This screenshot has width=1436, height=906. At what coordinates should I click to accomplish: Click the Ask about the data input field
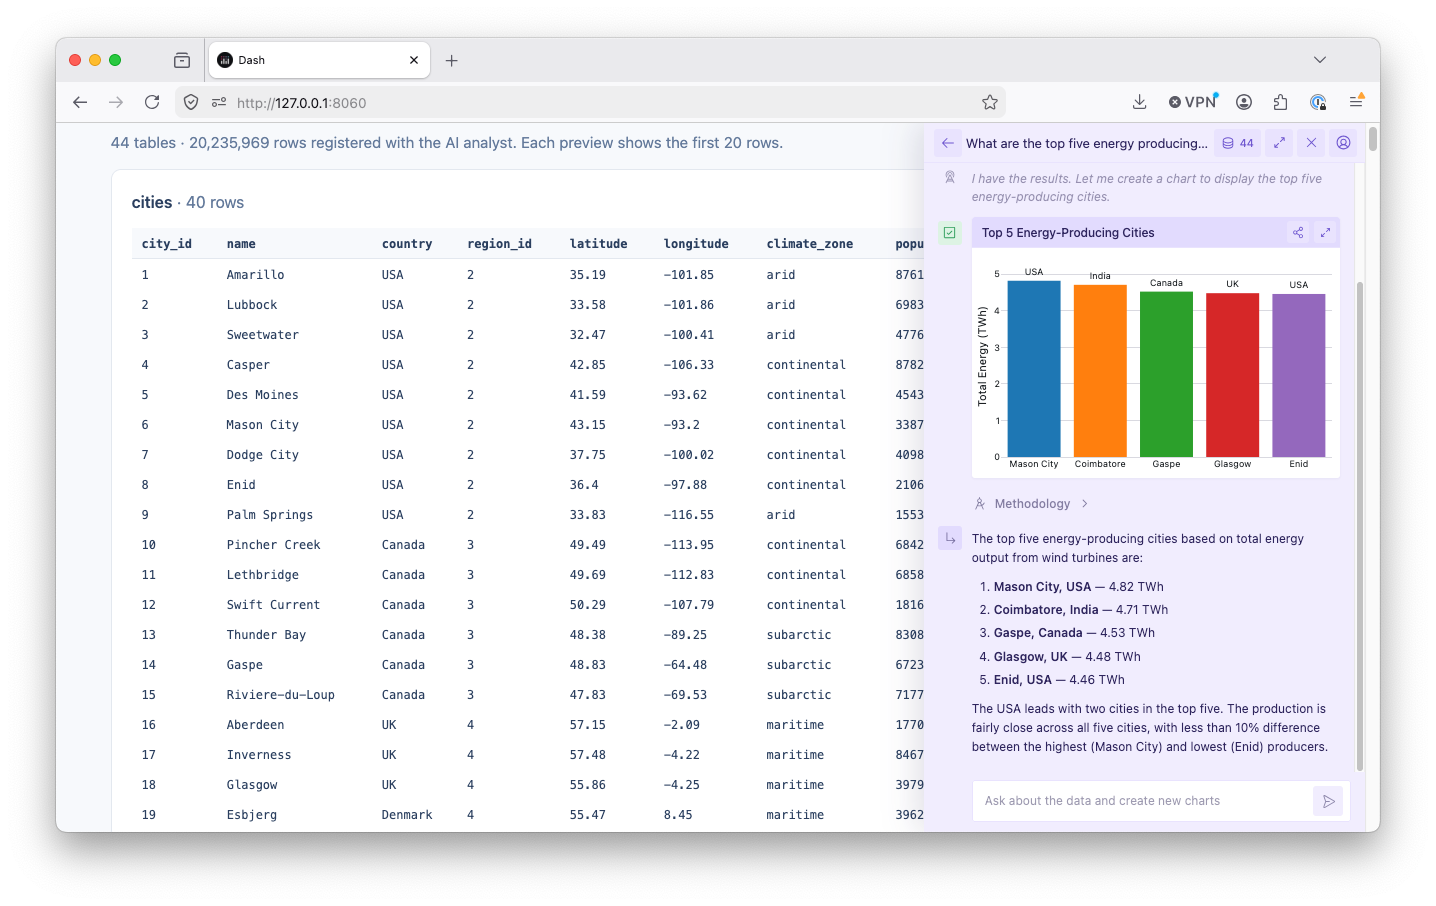pos(1142,801)
